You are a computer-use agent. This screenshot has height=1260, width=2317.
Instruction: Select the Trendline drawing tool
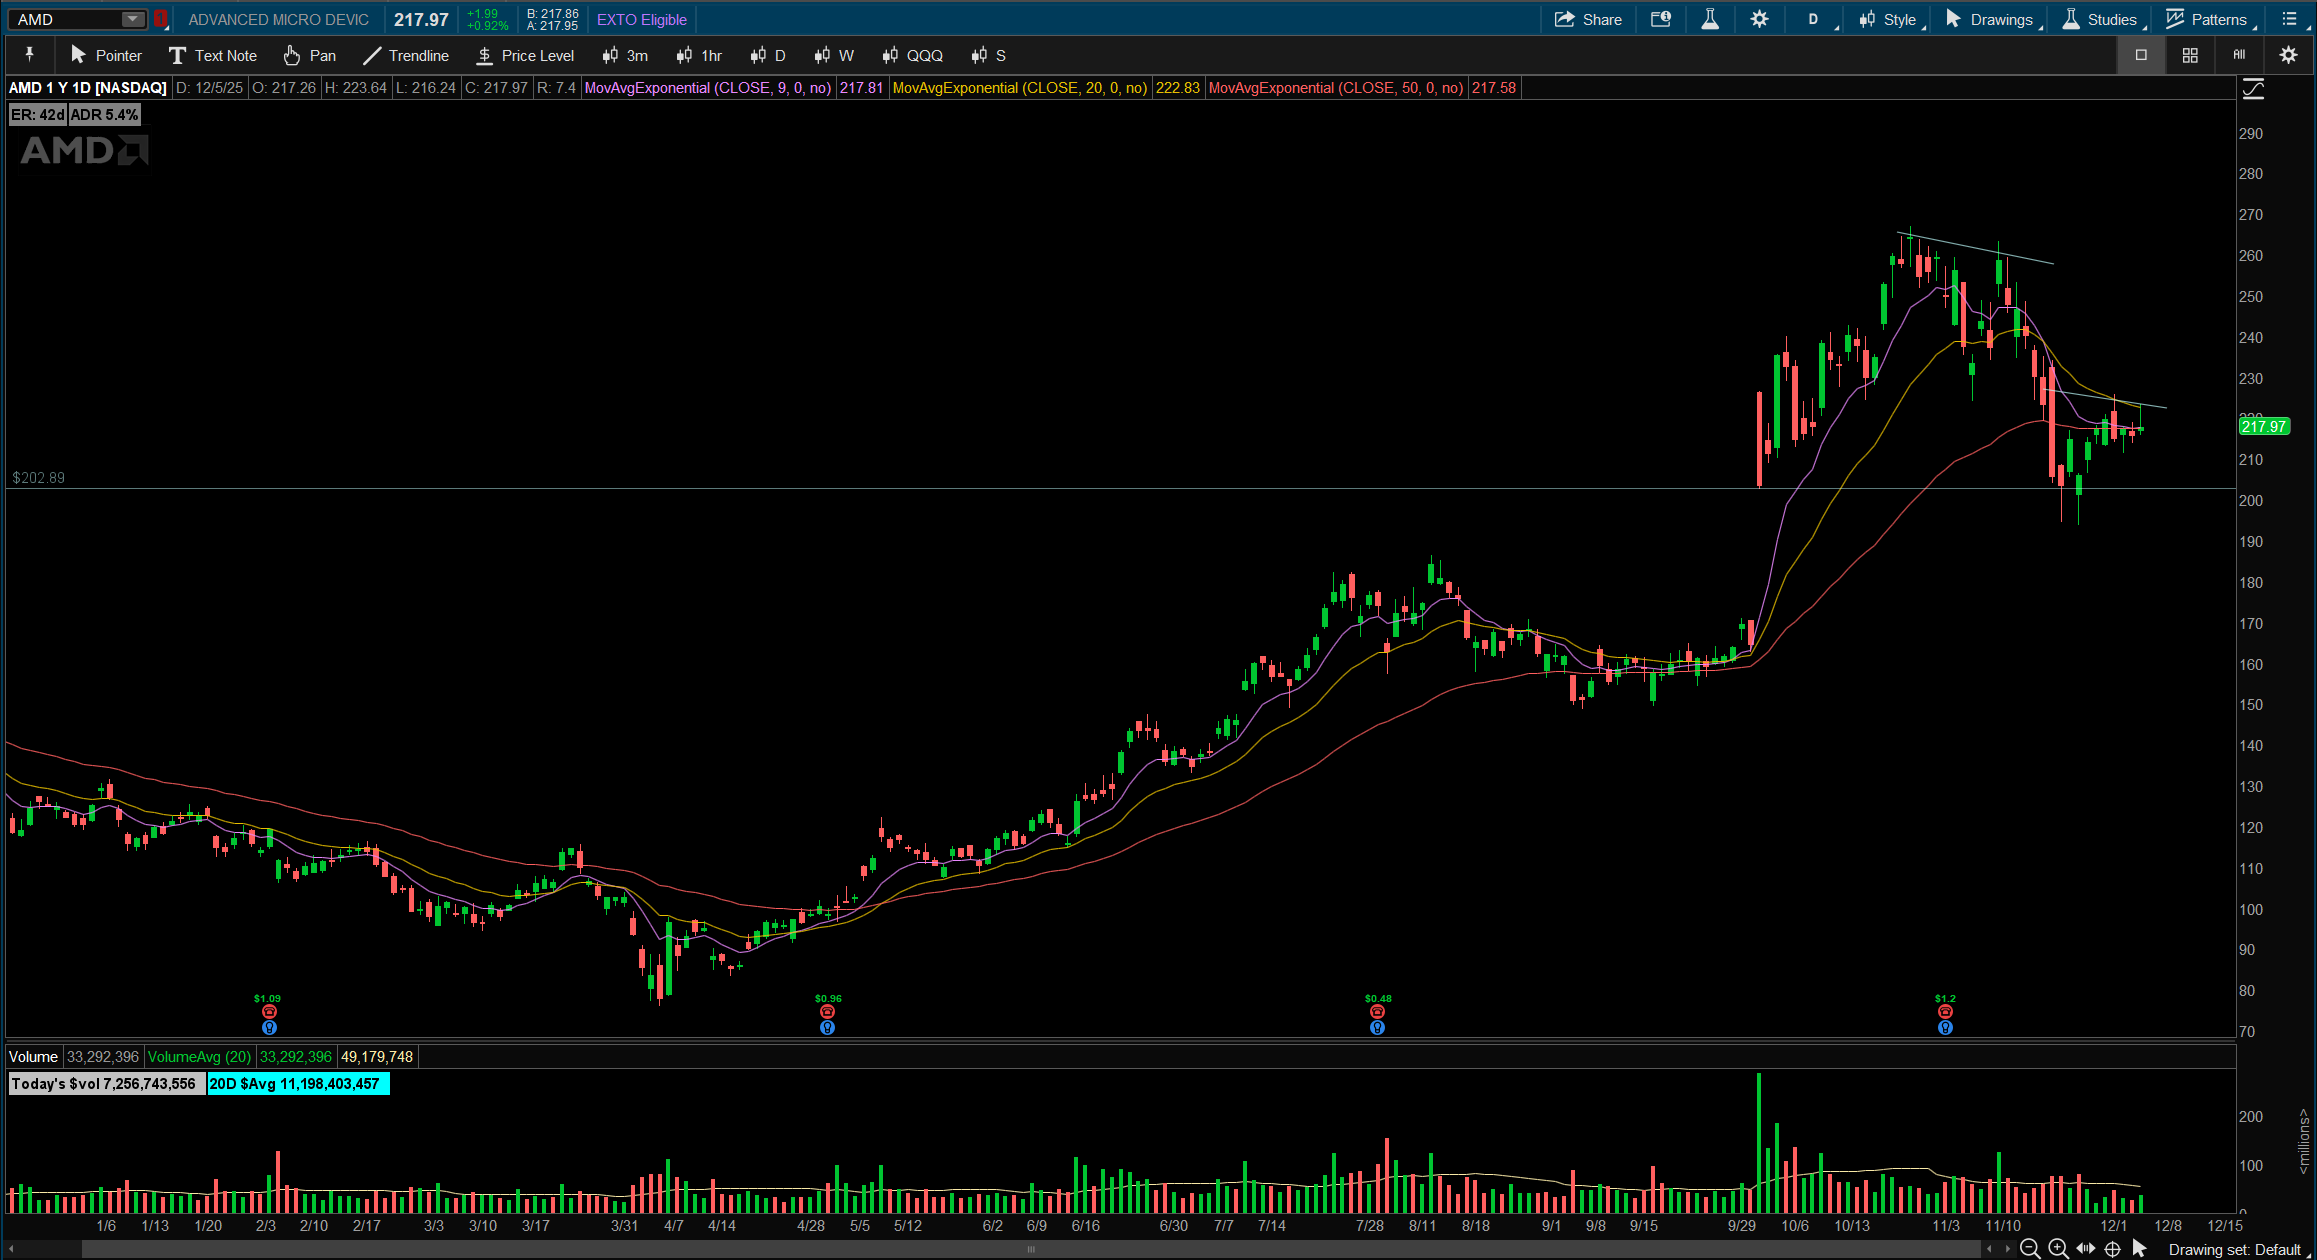pos(406,55)
